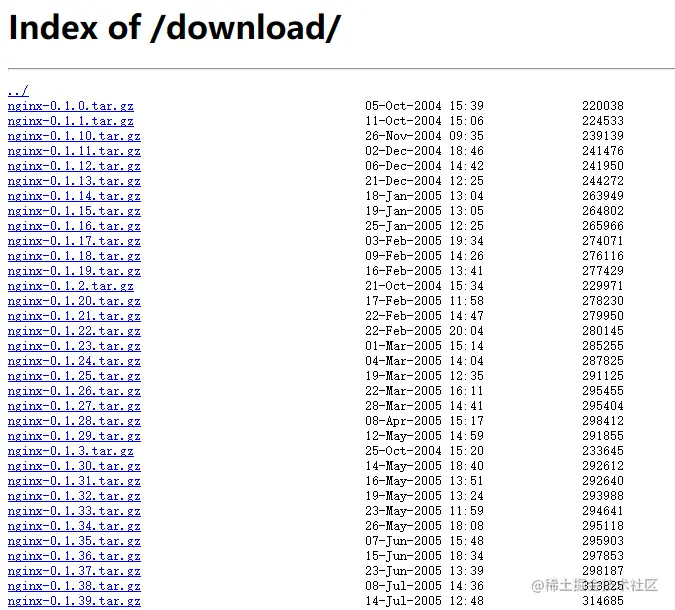Screen dimensions: 675x610
Task: Download nginx-0.1.29.tar.gz
Action: click(74, 436)
